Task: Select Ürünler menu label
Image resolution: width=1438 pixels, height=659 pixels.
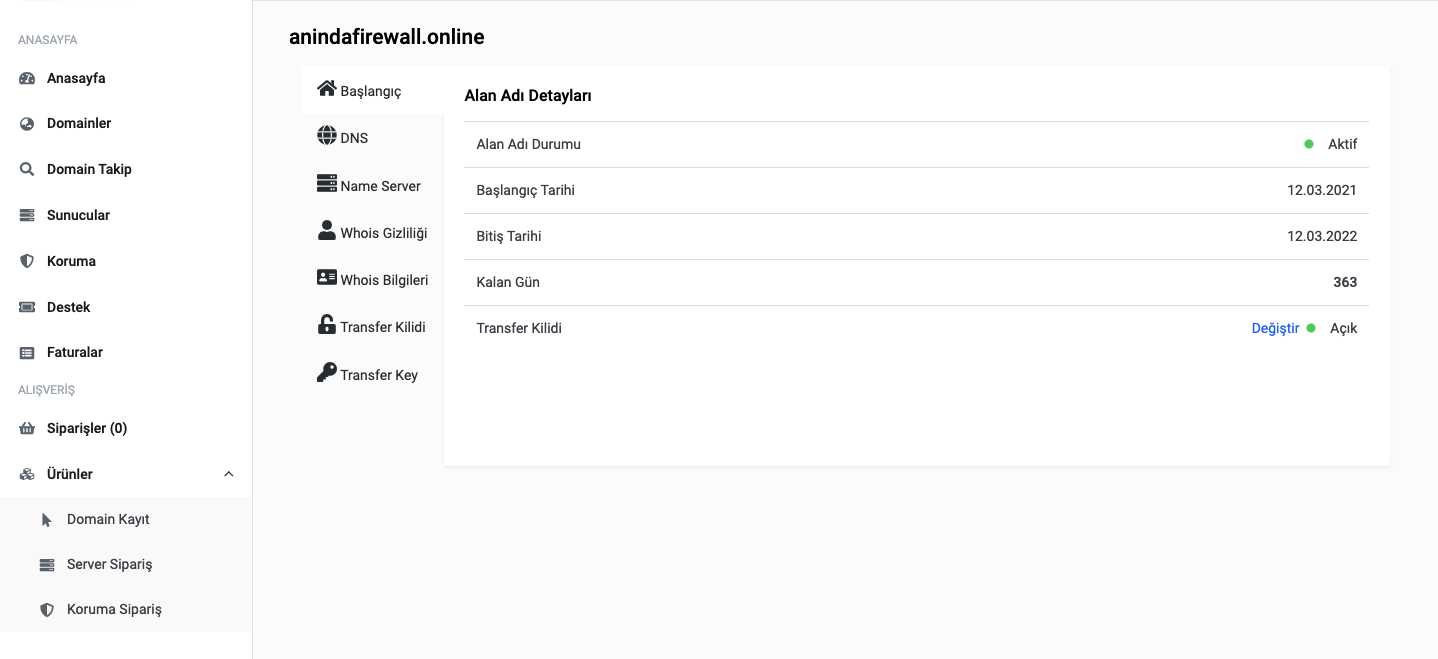Action: pos(70,474)
